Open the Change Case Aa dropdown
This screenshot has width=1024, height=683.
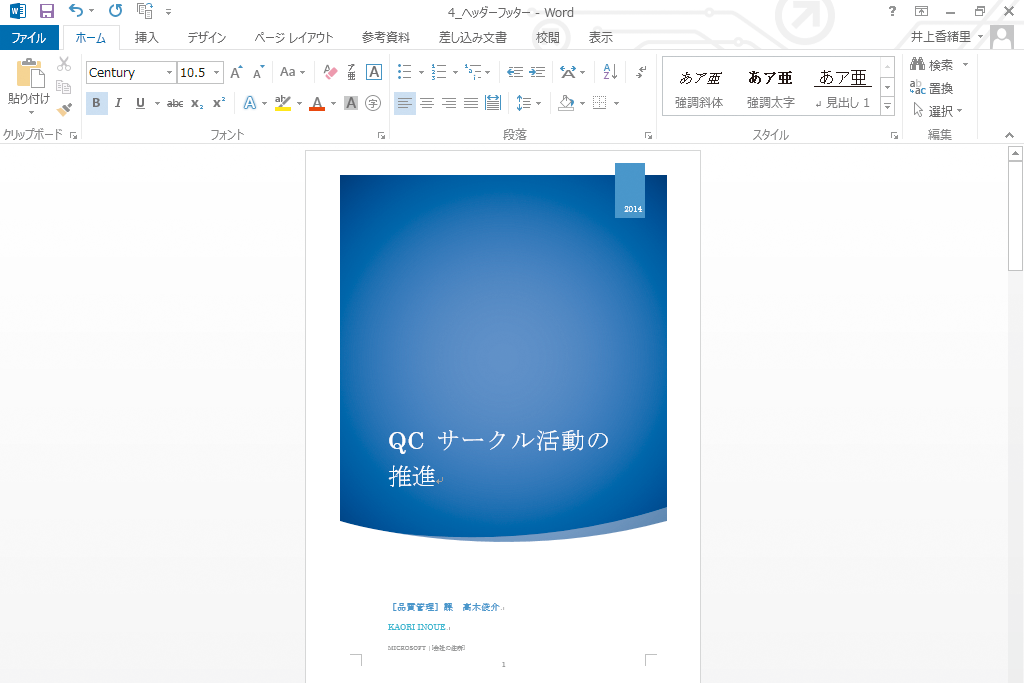click(292, 72)
